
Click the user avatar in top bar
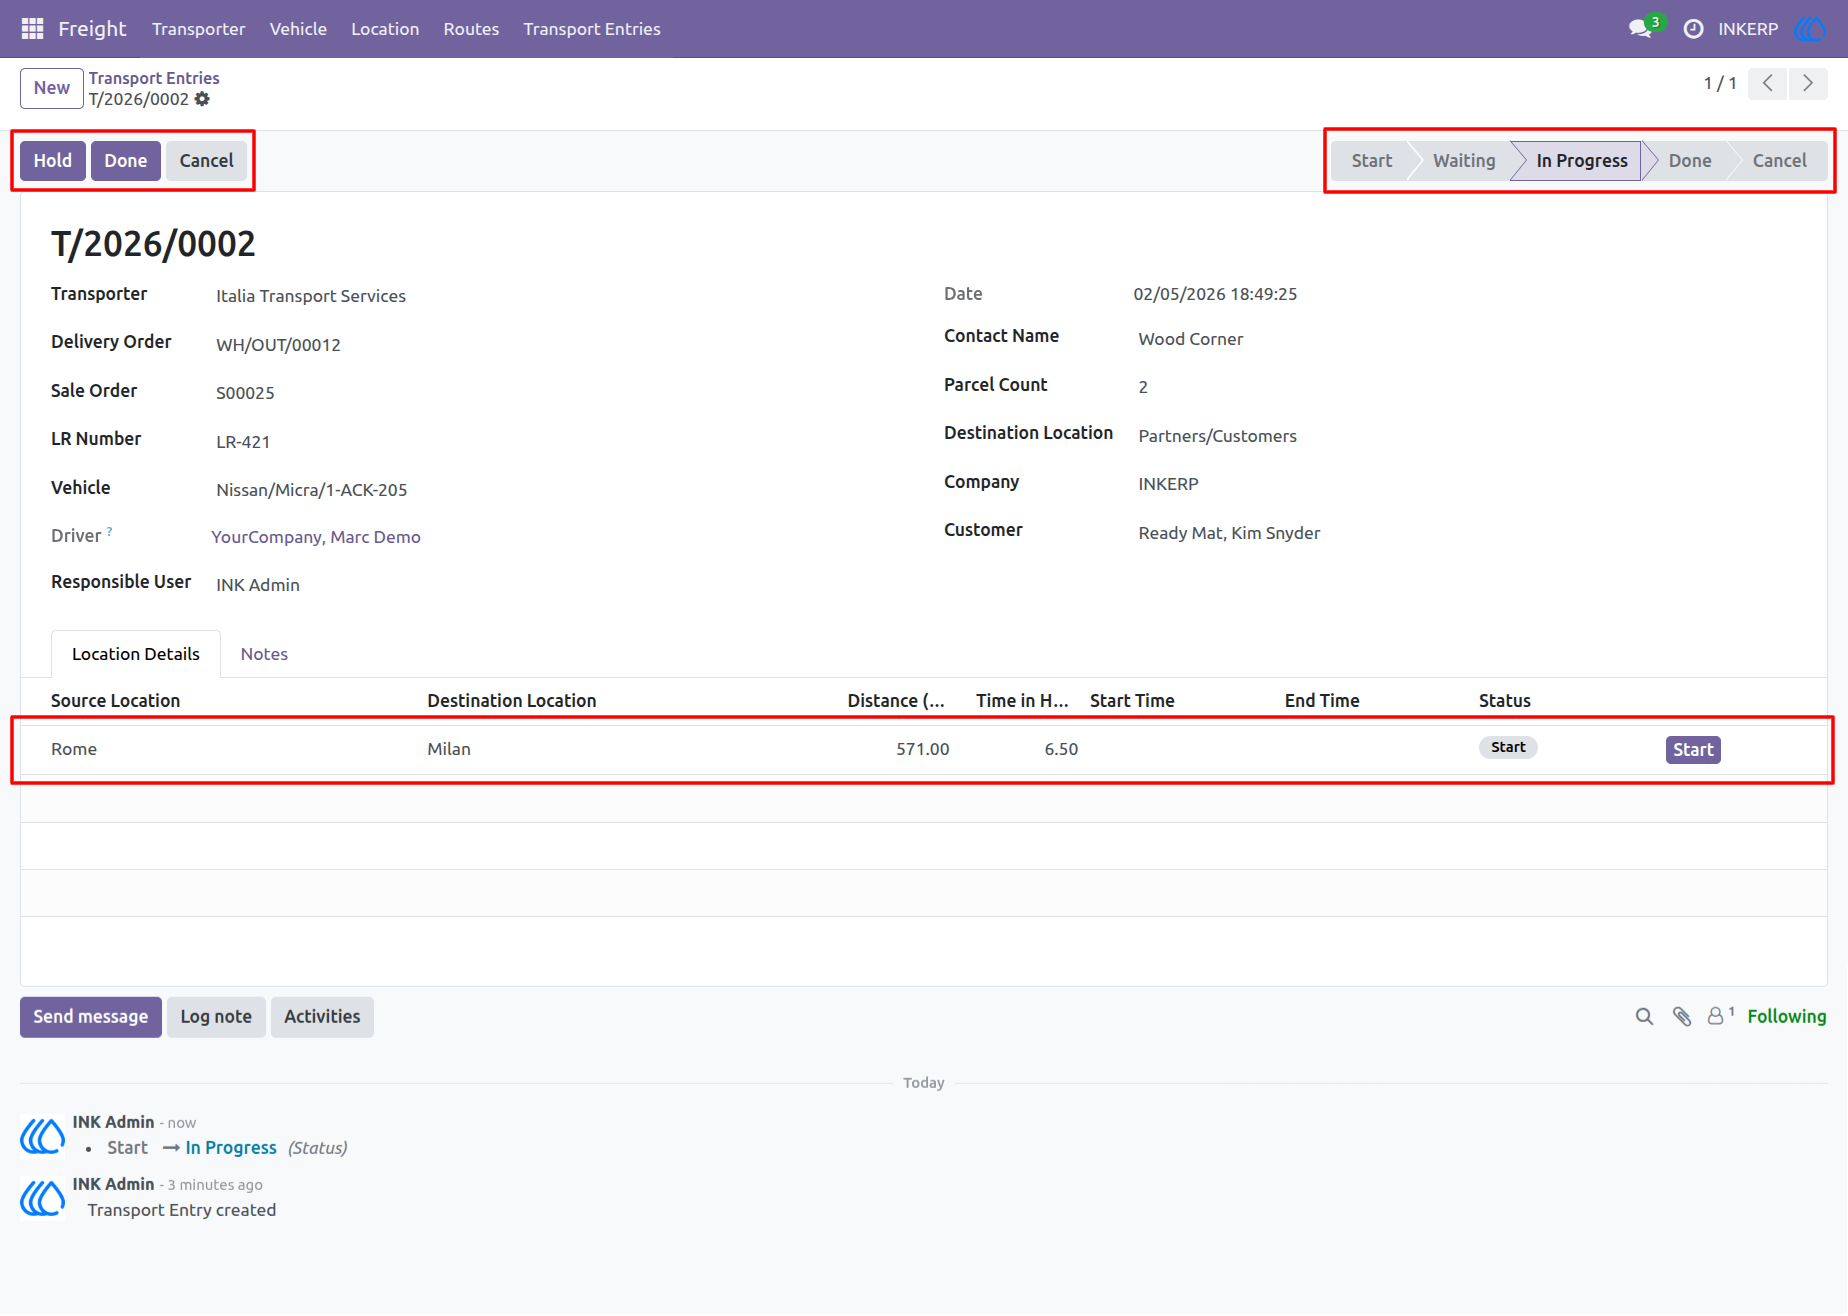point(1810,29)
